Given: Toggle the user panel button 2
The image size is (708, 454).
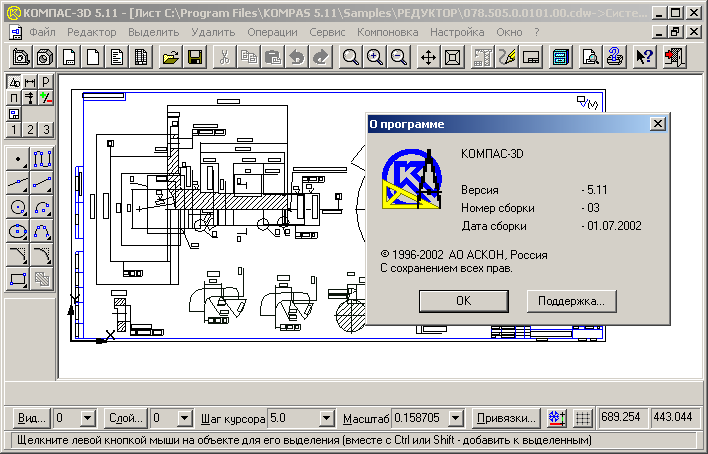Looking at the screenshot, I should click(30, 130).
